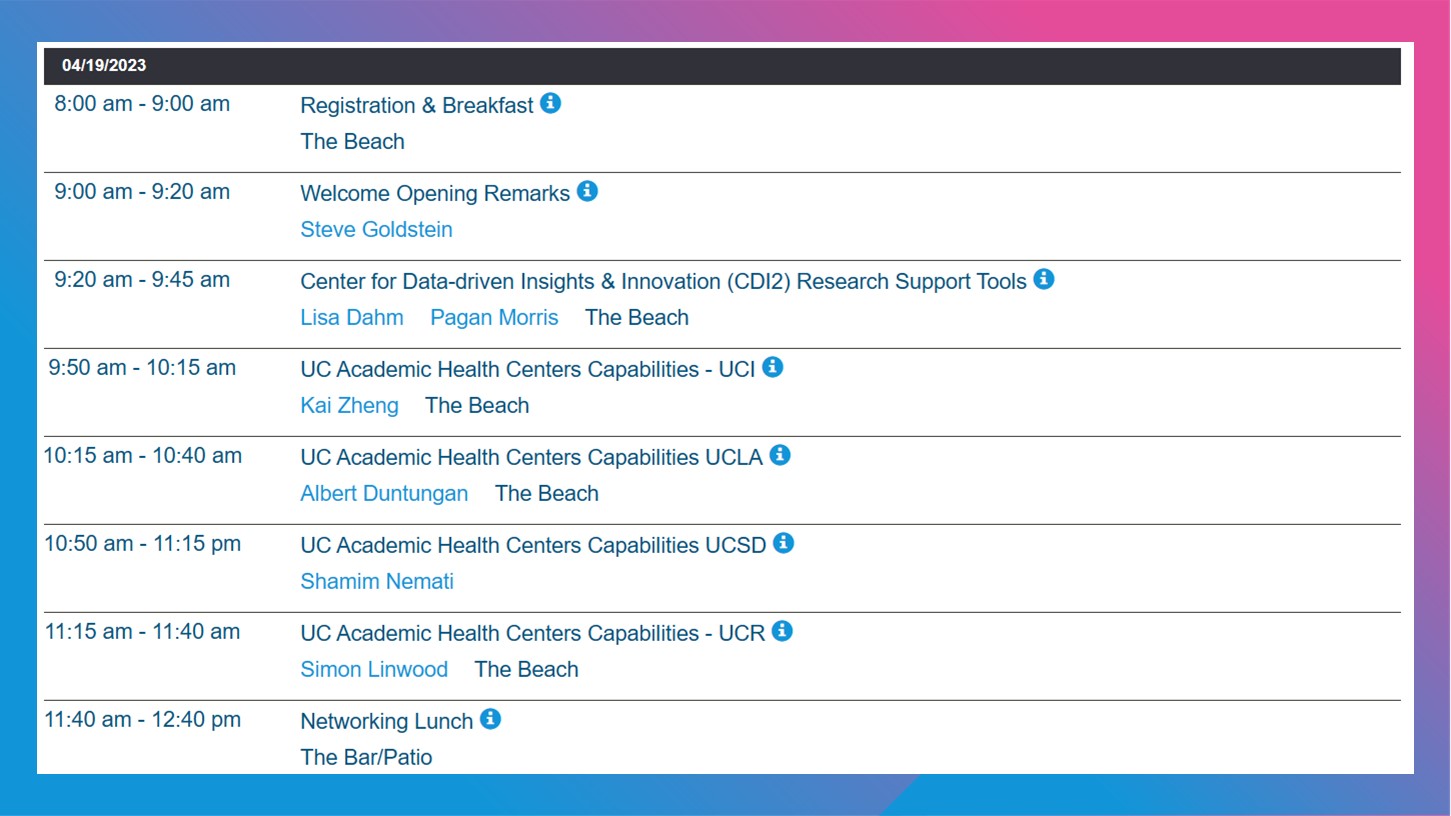Open speaker link Steve Goldstein
The height and width of the screenshot is (816, 1451).
pyautogui.click(x=376, y=230)
